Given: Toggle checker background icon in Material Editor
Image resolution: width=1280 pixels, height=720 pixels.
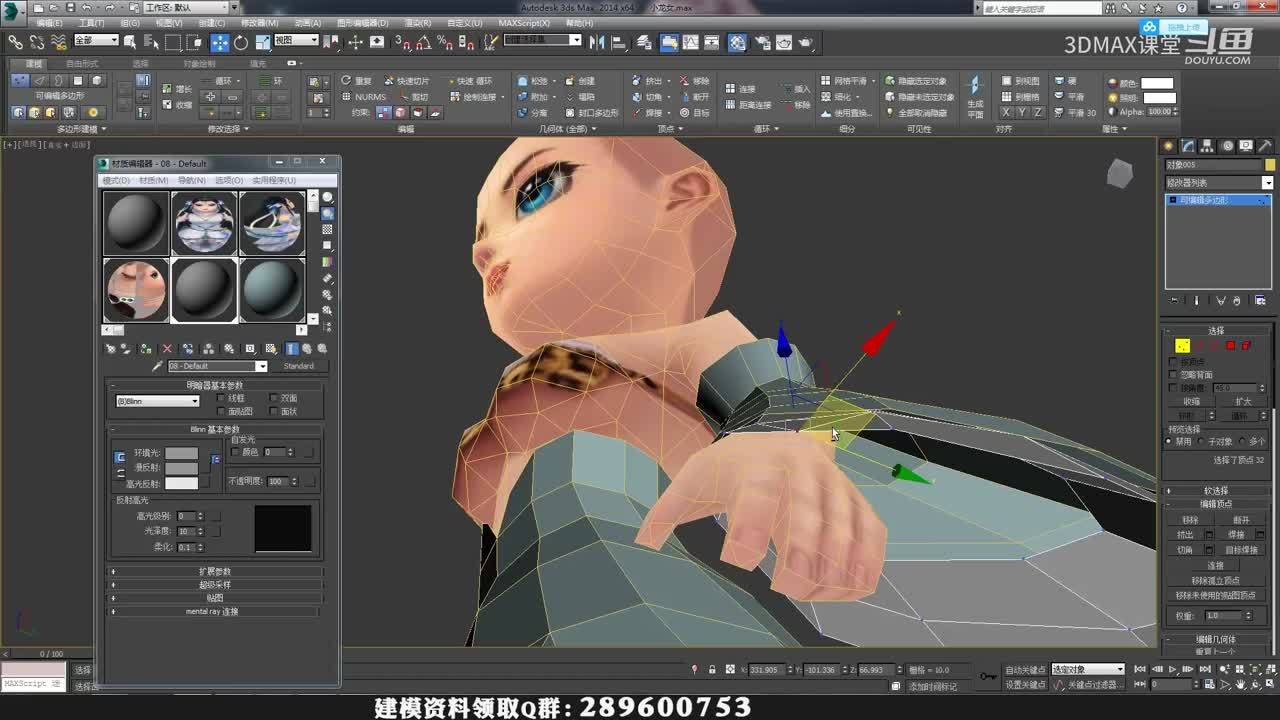Looking at the screenshot, I should [x=327, y=229].
